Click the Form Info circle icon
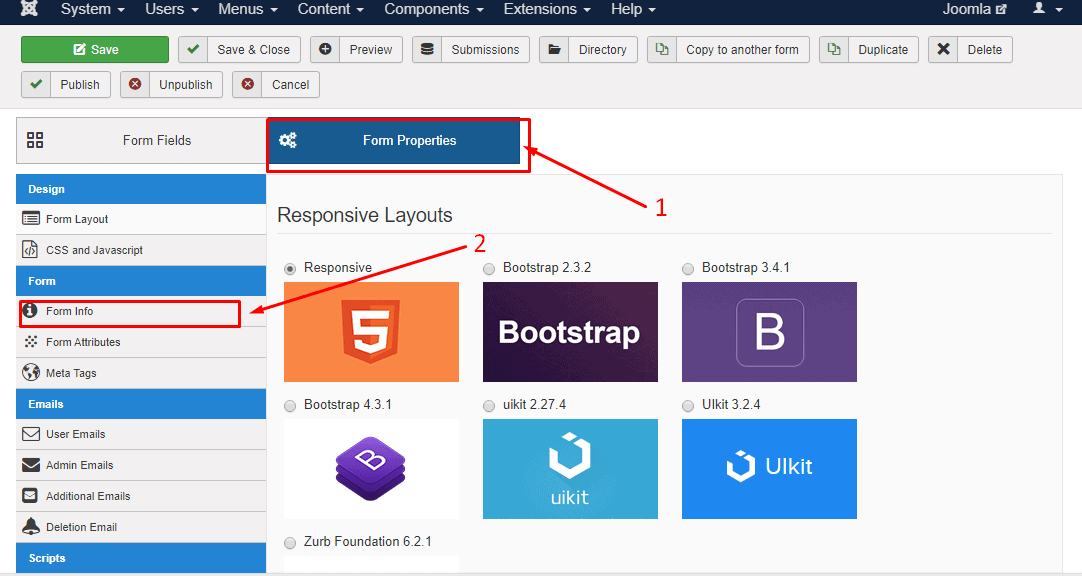 coord(30,310)
